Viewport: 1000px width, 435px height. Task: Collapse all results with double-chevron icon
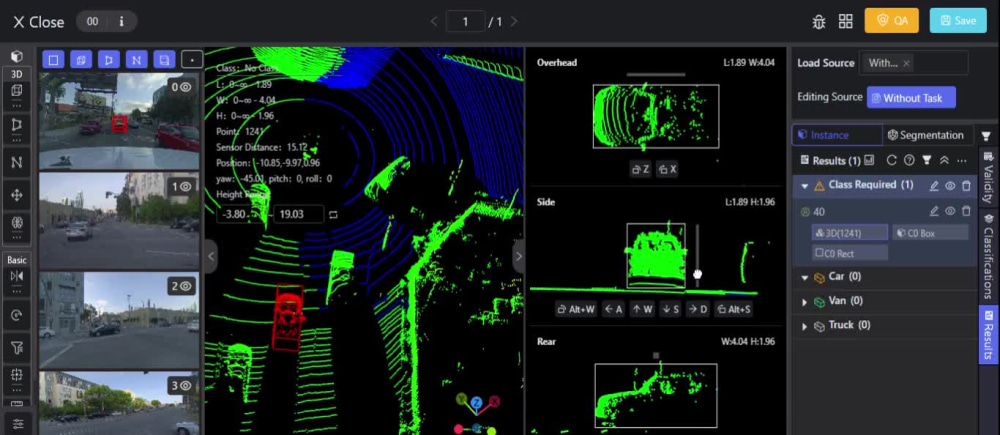click(x=945, y=161)
